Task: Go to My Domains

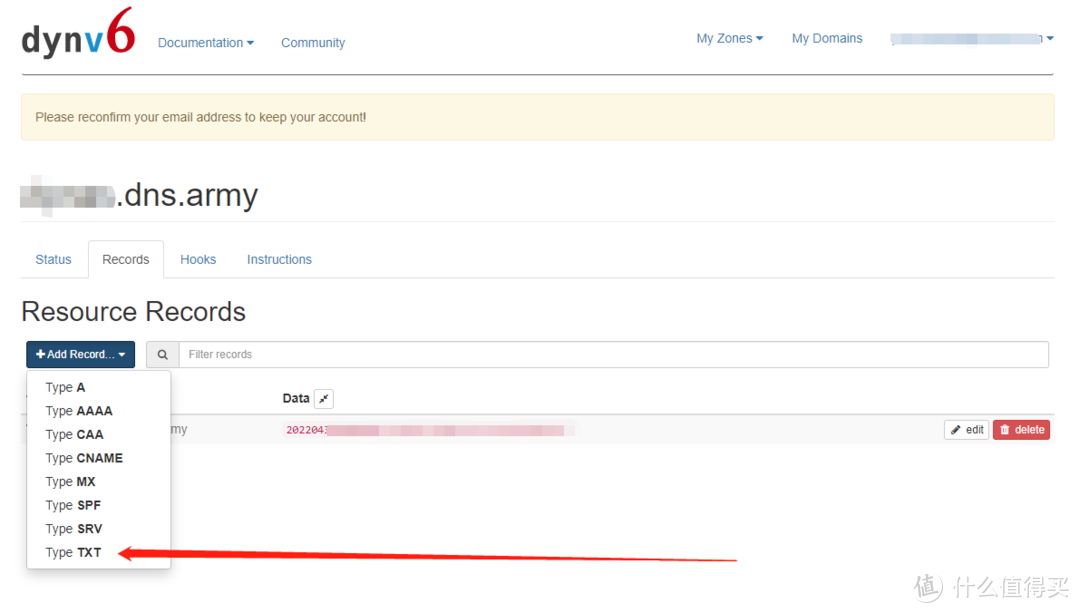Action: [x=827, y=39]
